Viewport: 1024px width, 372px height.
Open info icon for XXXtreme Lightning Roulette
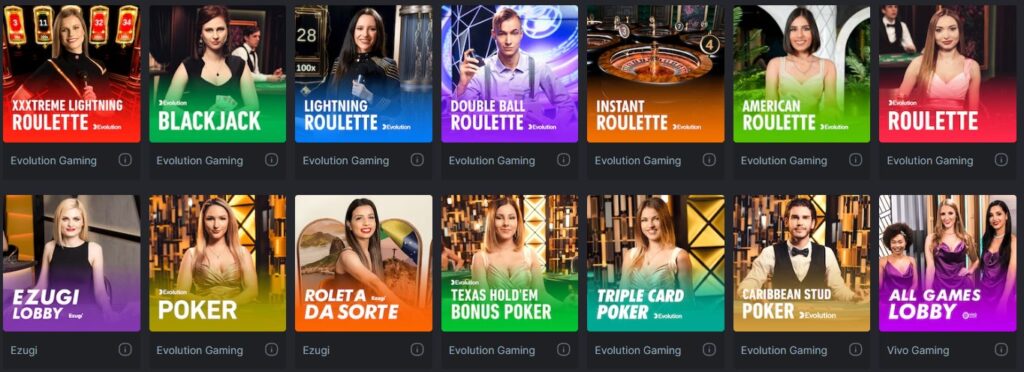click(x=125, y=160)
